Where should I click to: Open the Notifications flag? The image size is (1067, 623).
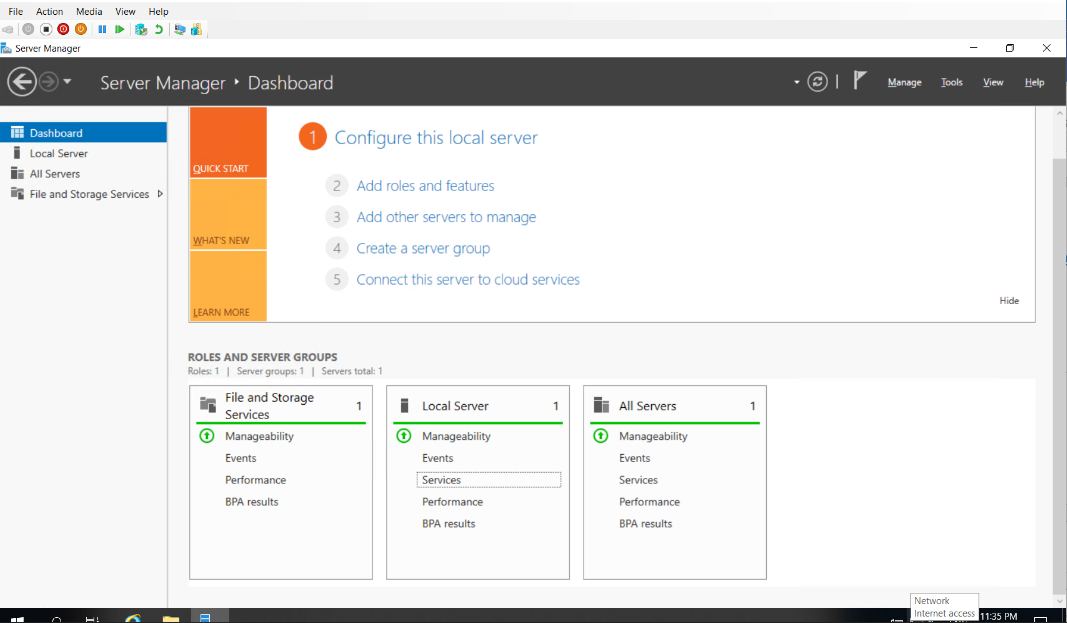click(860, 81)
